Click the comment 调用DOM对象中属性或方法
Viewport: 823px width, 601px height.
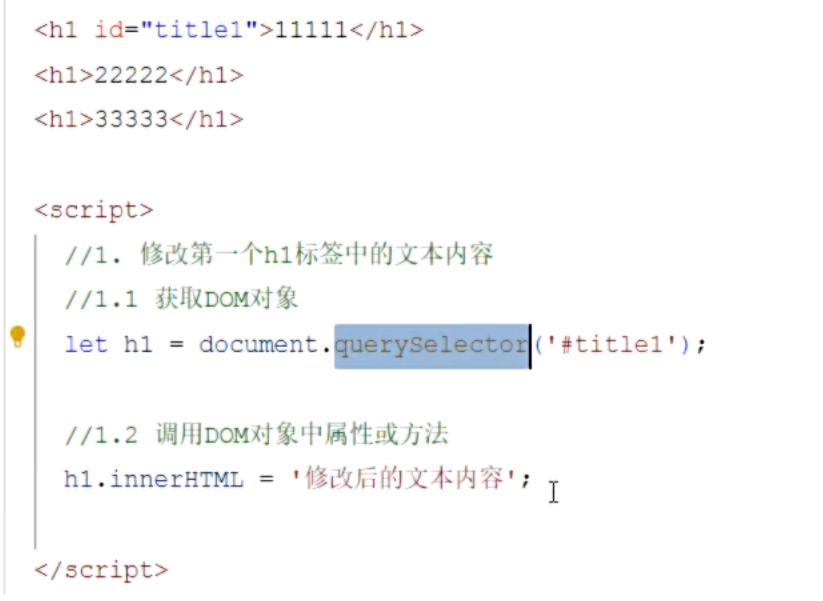[x=257, y=435]
